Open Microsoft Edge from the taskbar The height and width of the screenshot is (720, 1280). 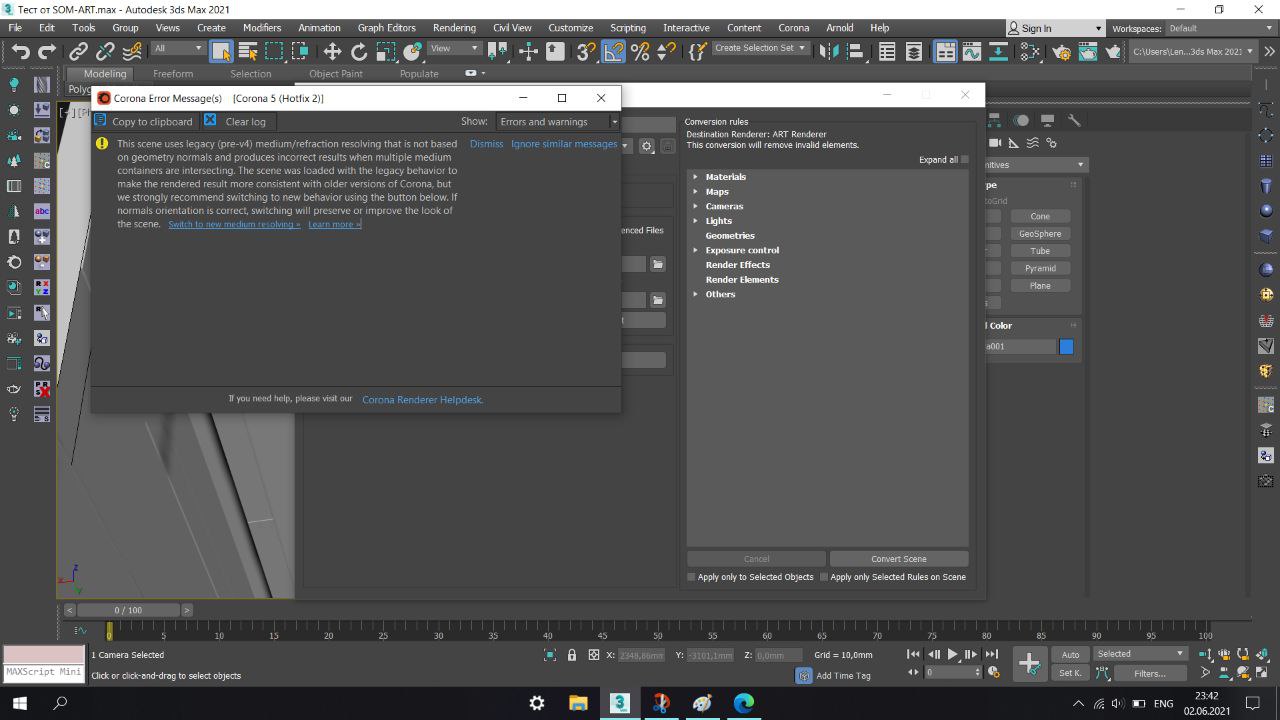point(744,703)
